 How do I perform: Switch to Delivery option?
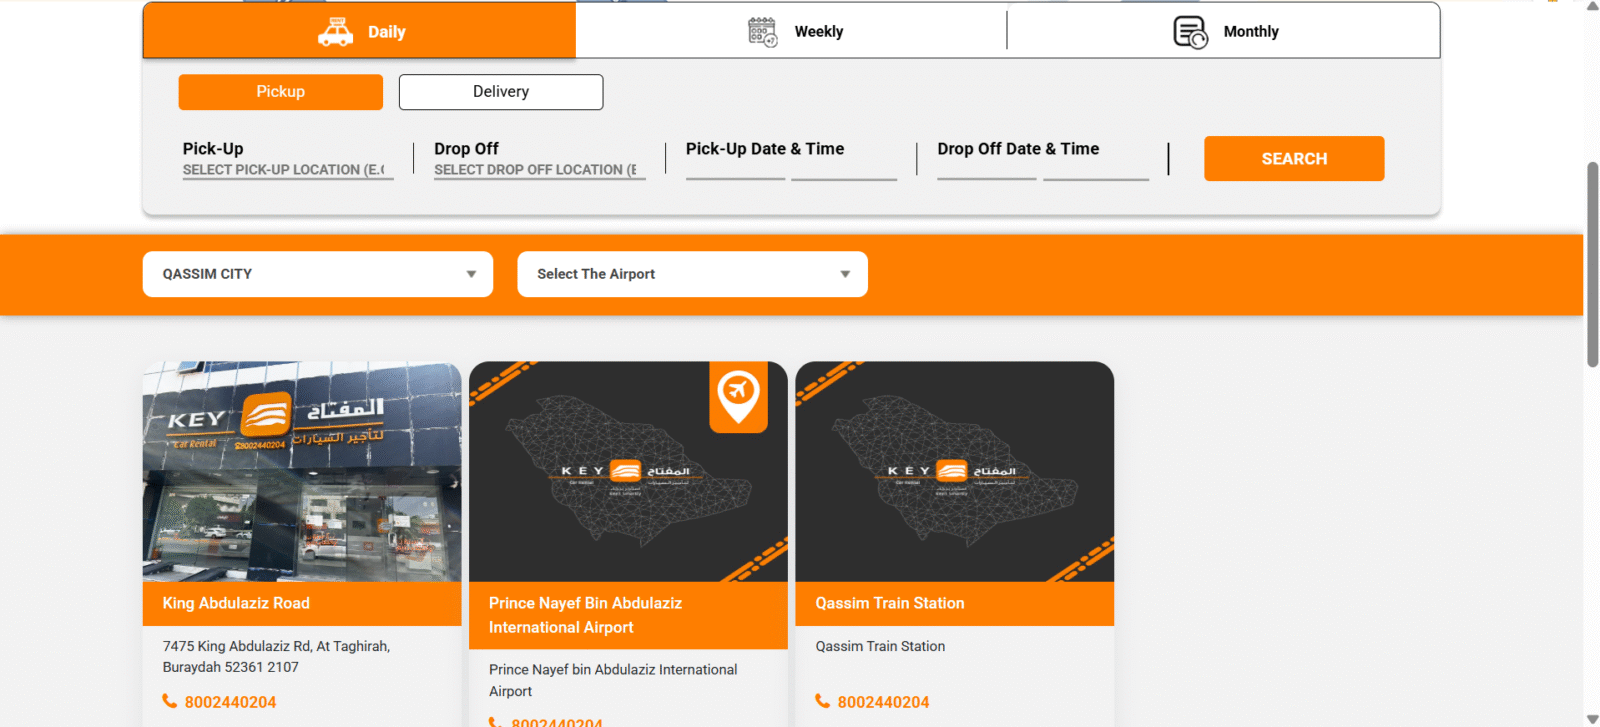(x=500, y=92)
